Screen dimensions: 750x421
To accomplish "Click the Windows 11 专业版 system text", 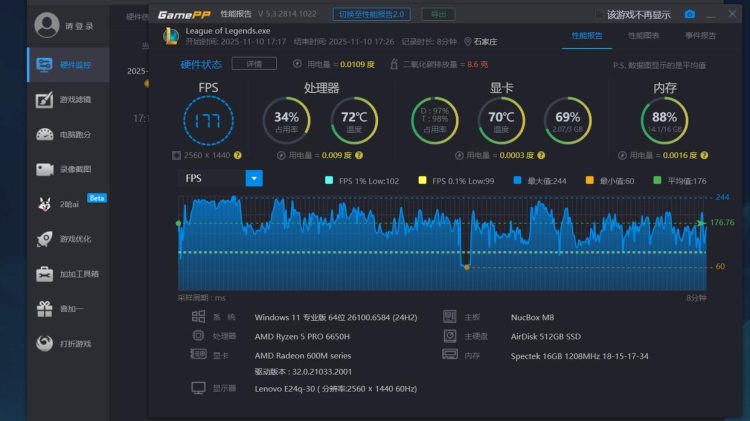I will pos(336,317).
